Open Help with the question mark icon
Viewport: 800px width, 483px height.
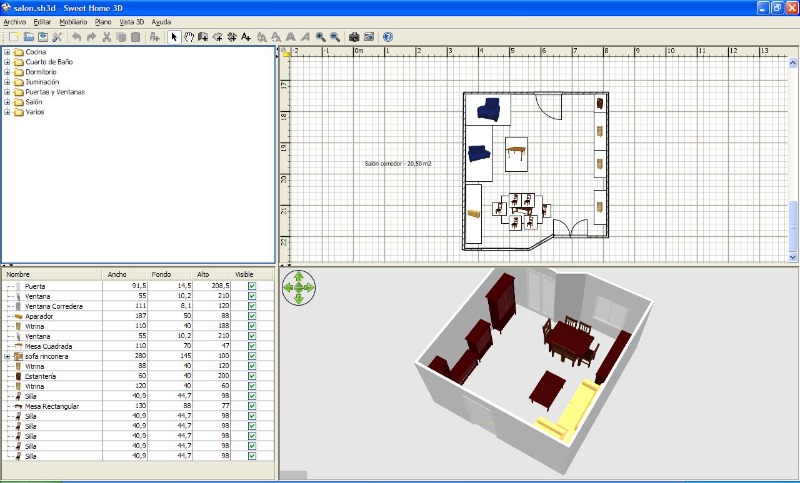point(388,37)
